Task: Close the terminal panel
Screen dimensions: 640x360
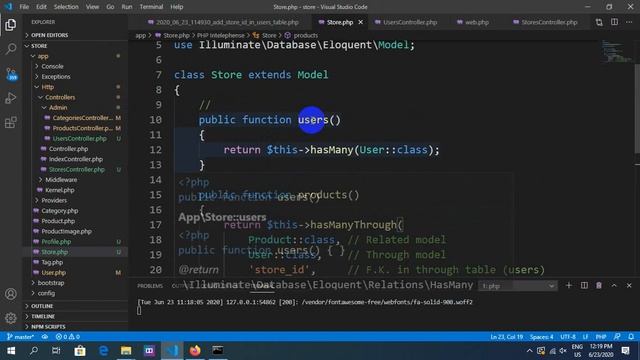Action: (x=629, y=285)
